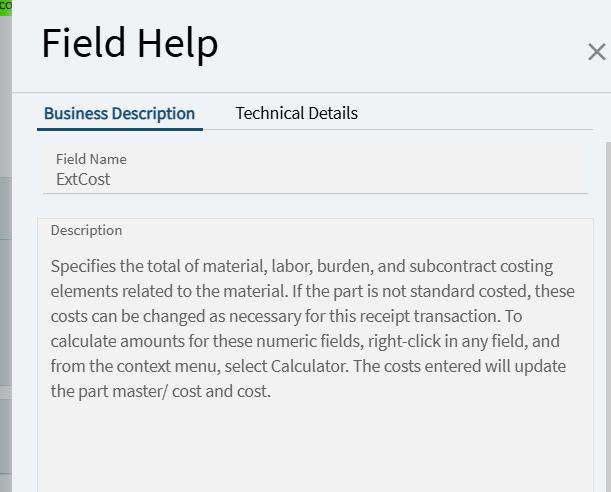Screen dimensions: 611x492
Task: Click the final line mentioning part master
Action: (x=160, y=391)
